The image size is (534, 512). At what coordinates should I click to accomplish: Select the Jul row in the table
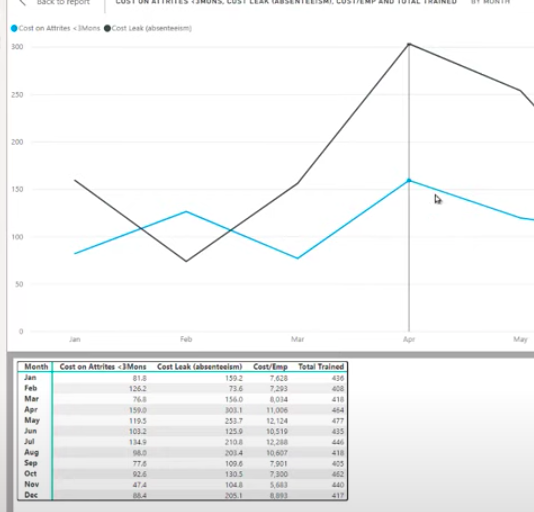(x=183, y=442)
